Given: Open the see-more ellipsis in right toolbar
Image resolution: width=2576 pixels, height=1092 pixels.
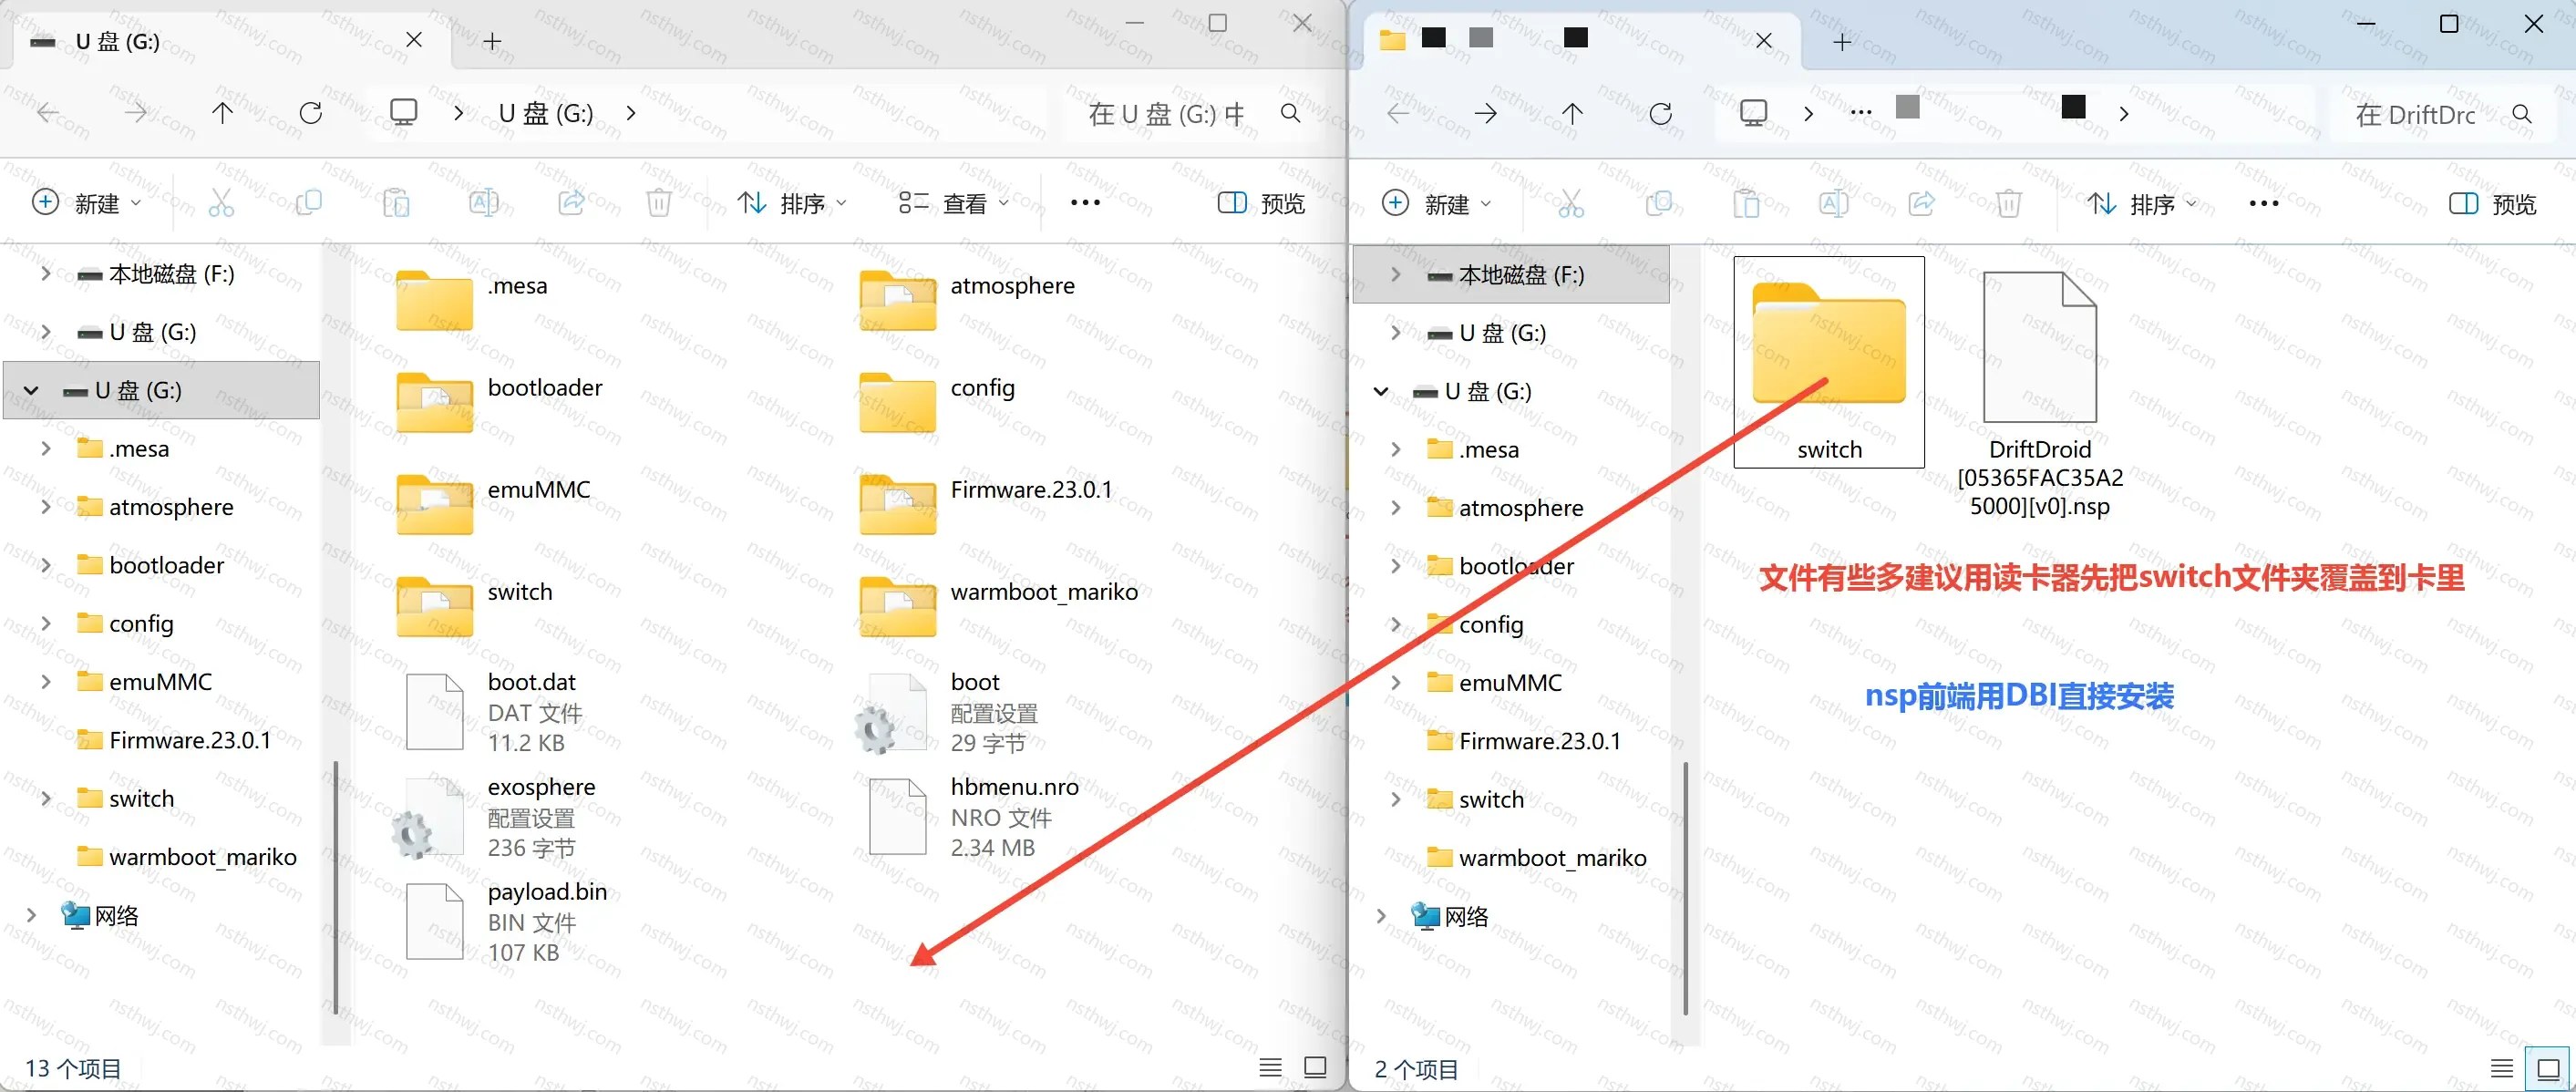Looking at the screenshot, I should [2263, 204].
